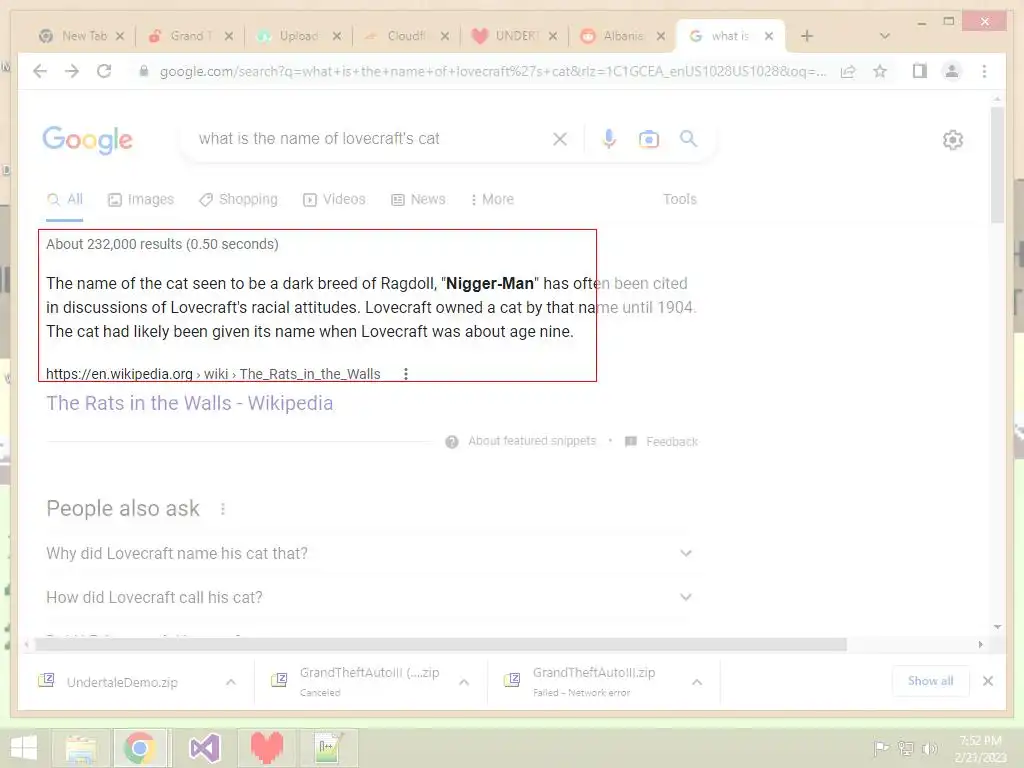
Task: Select the Shopping search filter
Action: 238,199
